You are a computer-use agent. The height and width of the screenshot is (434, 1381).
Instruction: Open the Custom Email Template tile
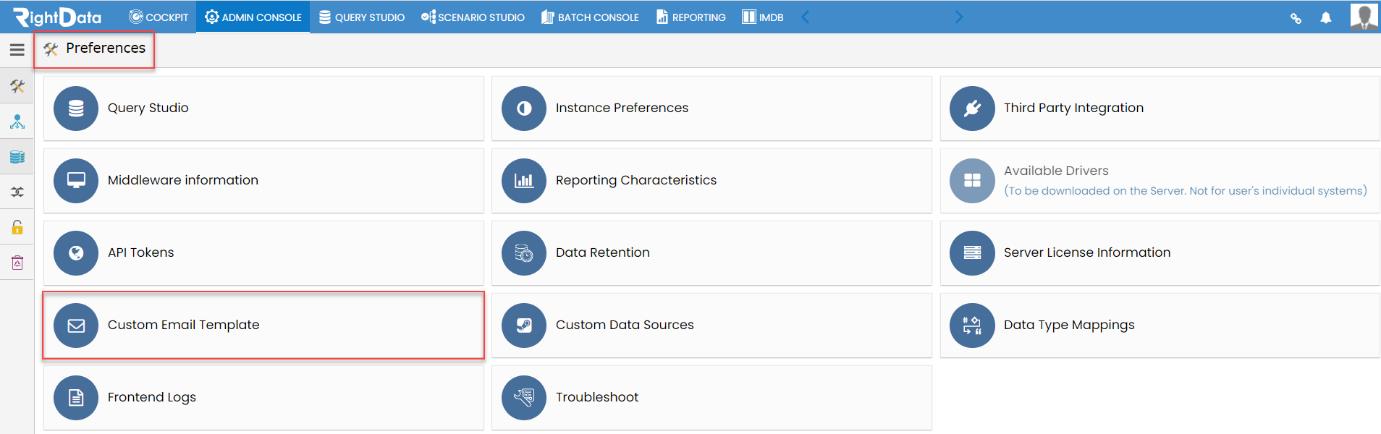tap(264, 325)
